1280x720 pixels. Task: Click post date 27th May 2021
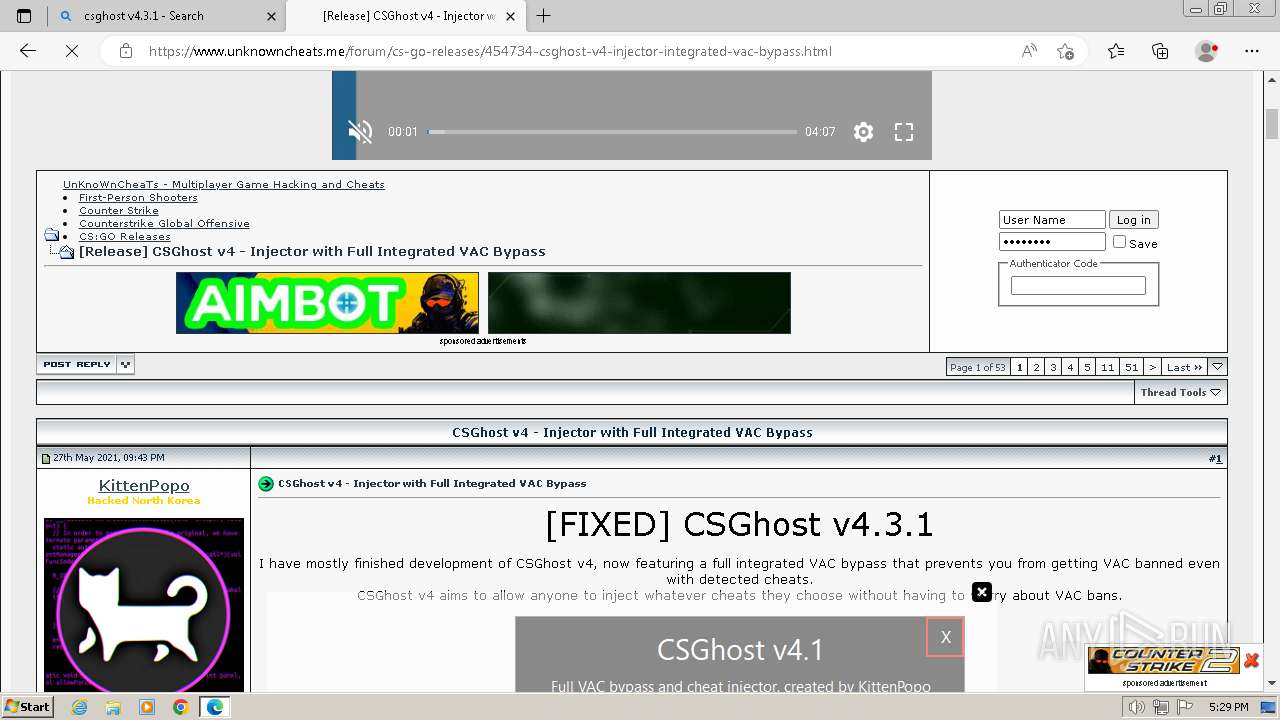click(110, 458)
